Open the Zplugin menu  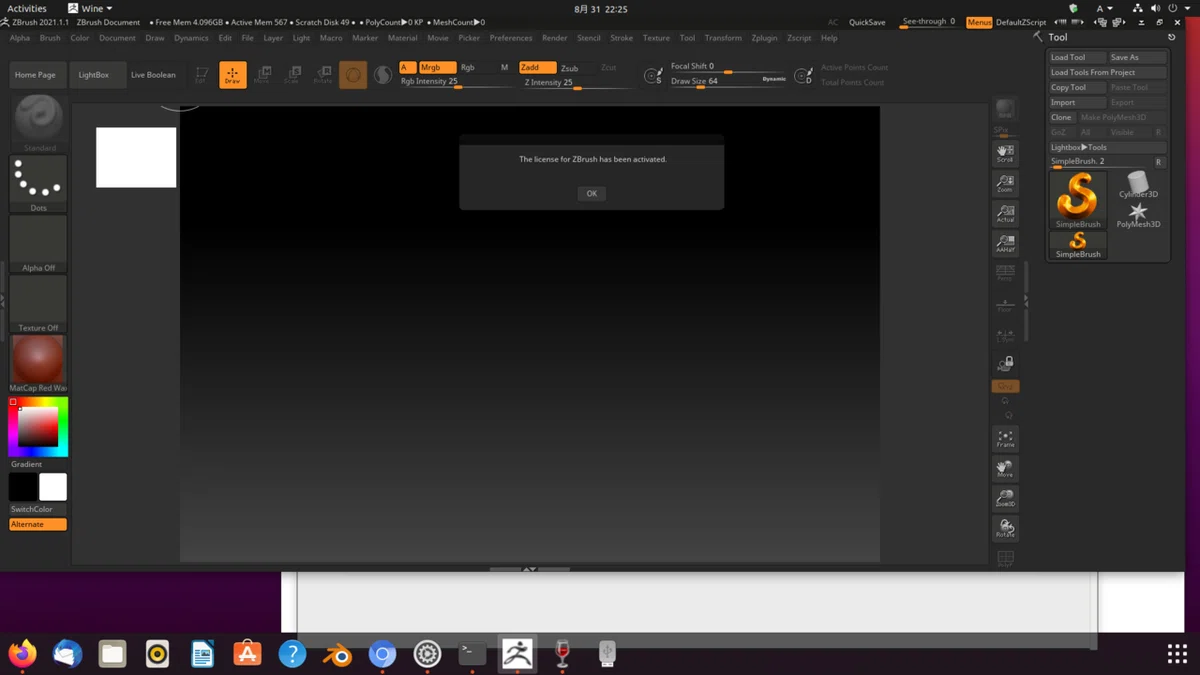click(764, 38)
